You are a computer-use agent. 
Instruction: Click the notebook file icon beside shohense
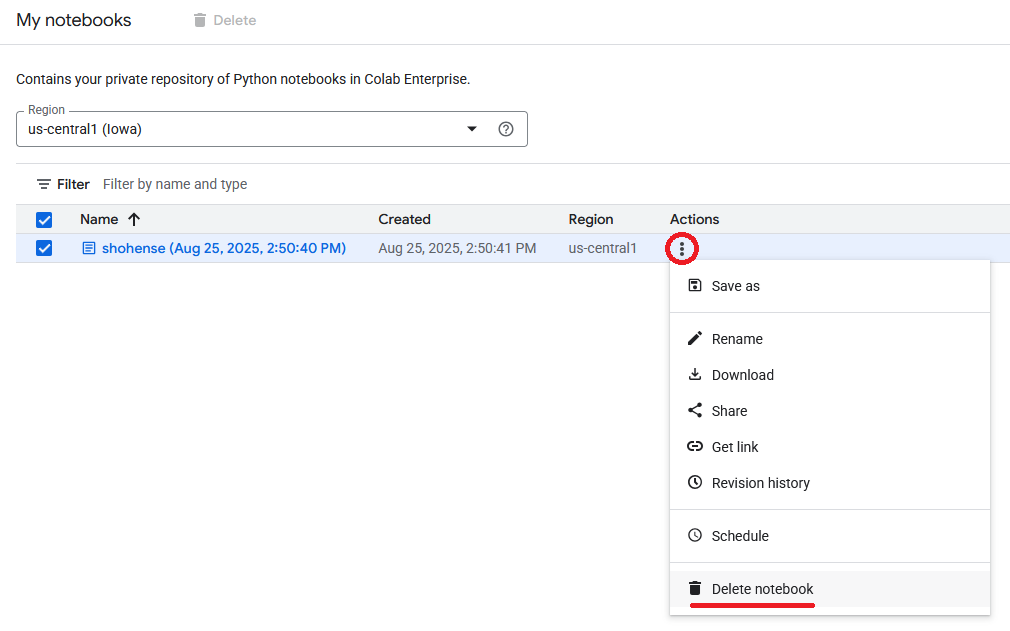point(89,248)
